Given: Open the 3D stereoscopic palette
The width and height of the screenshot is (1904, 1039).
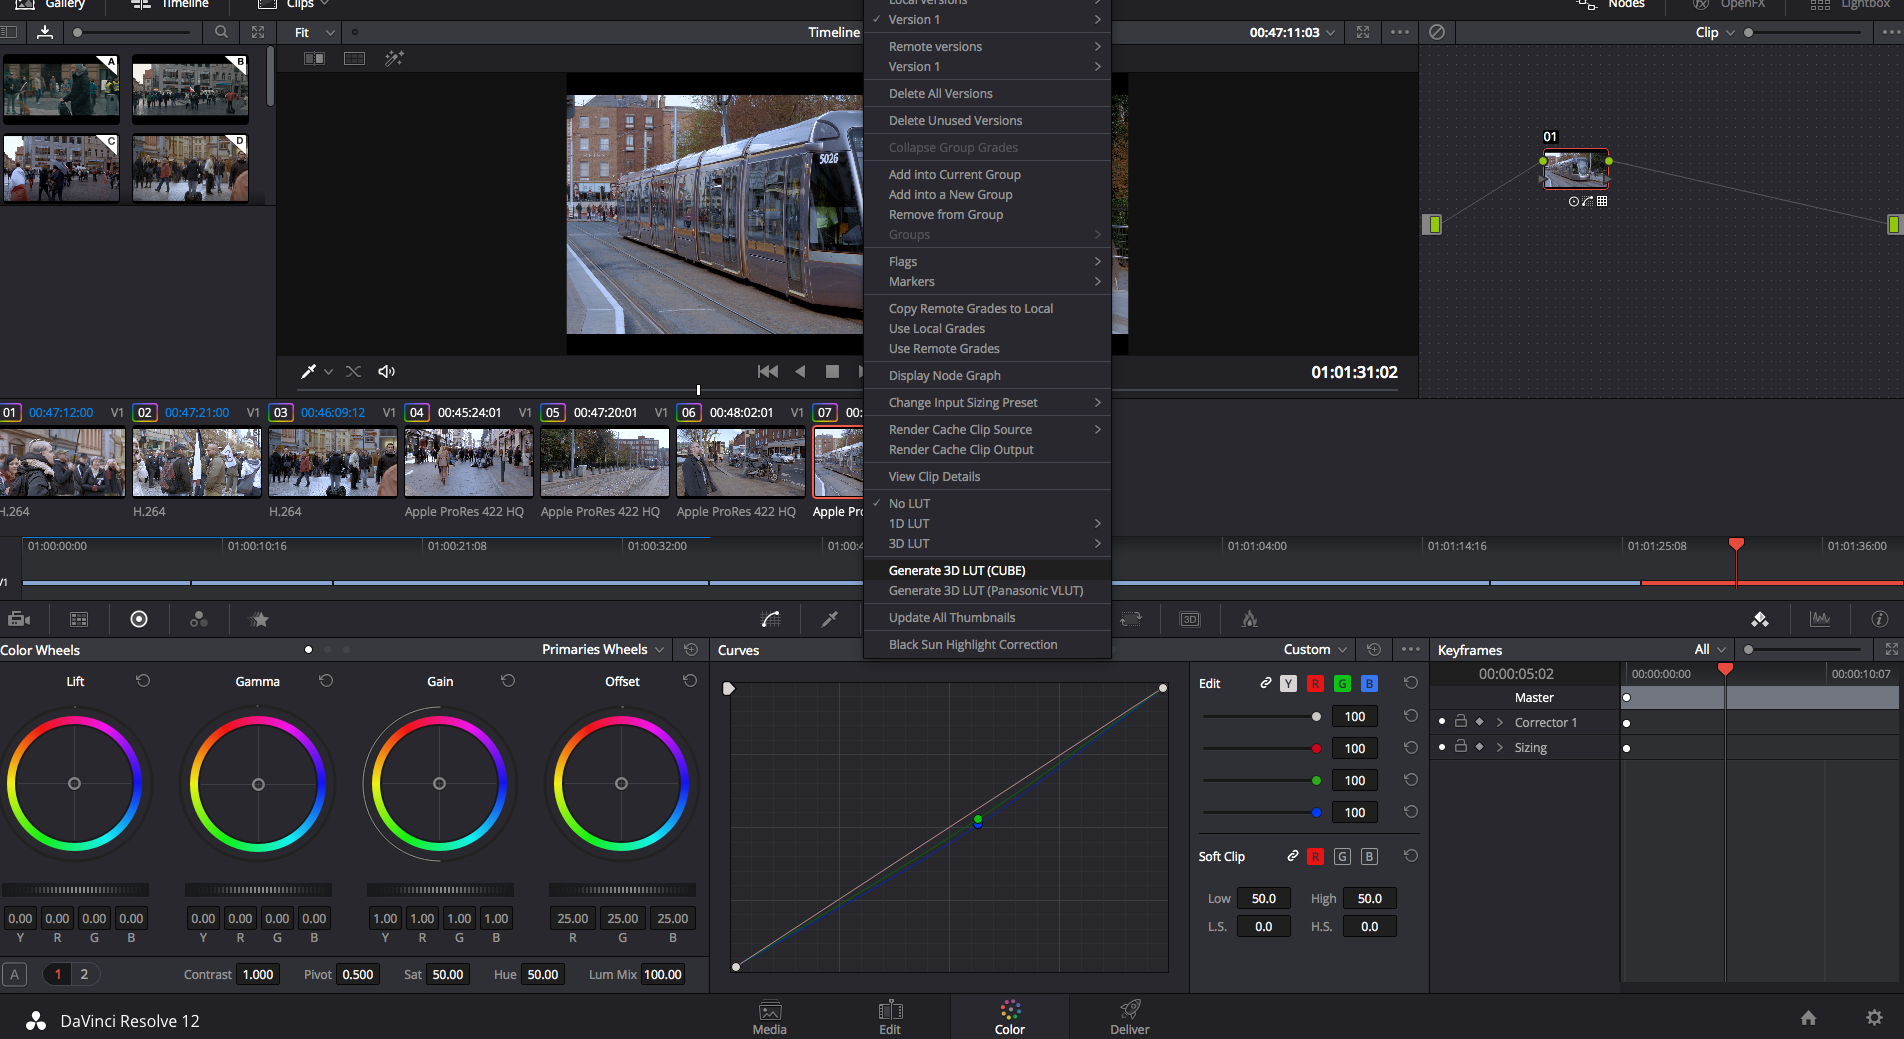Looking at the screenshot, I should coord(1190,619).
